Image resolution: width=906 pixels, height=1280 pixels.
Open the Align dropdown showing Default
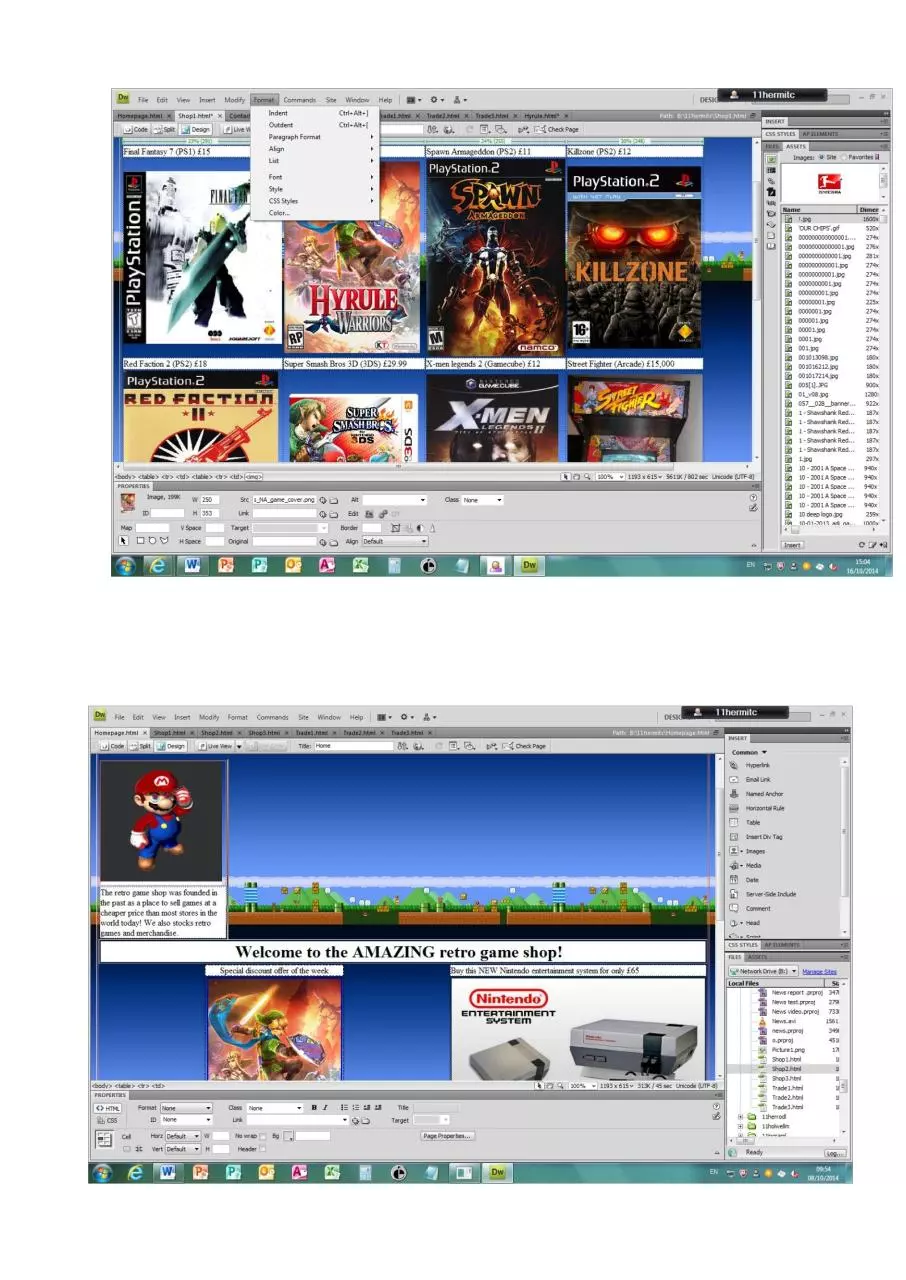coord(395,541)
